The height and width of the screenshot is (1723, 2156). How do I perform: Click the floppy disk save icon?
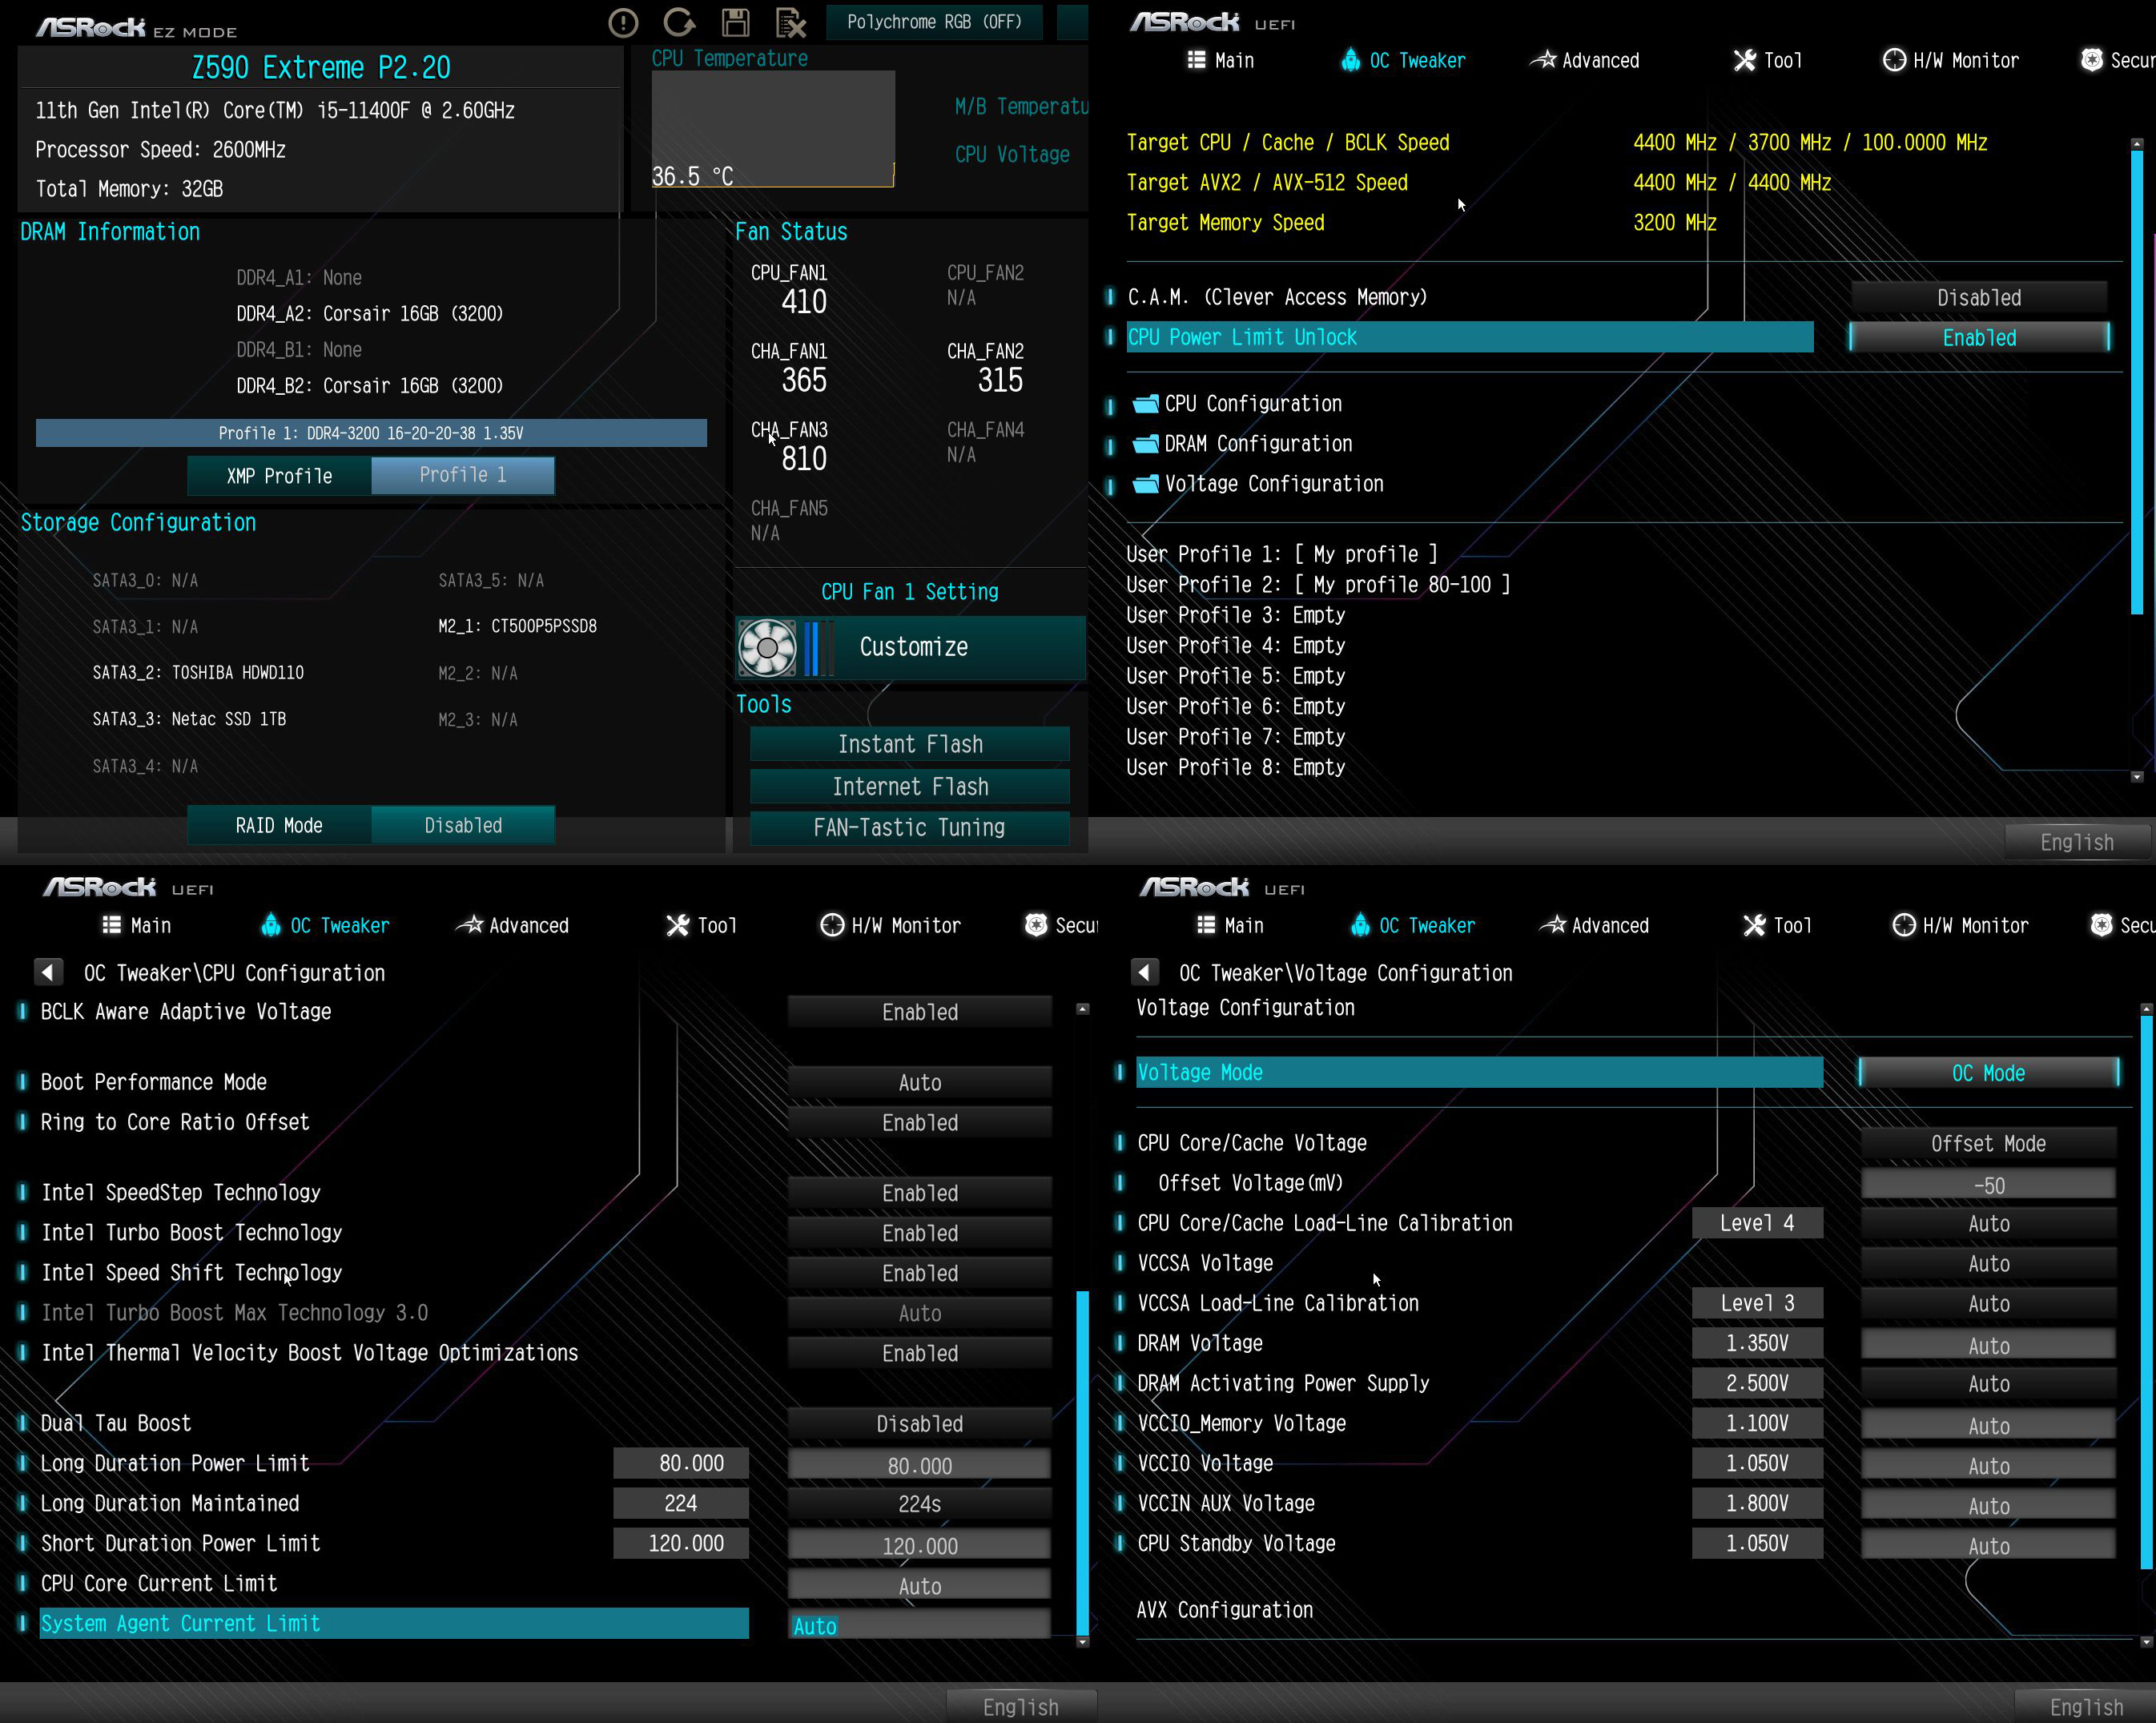(x=736, y=23)
